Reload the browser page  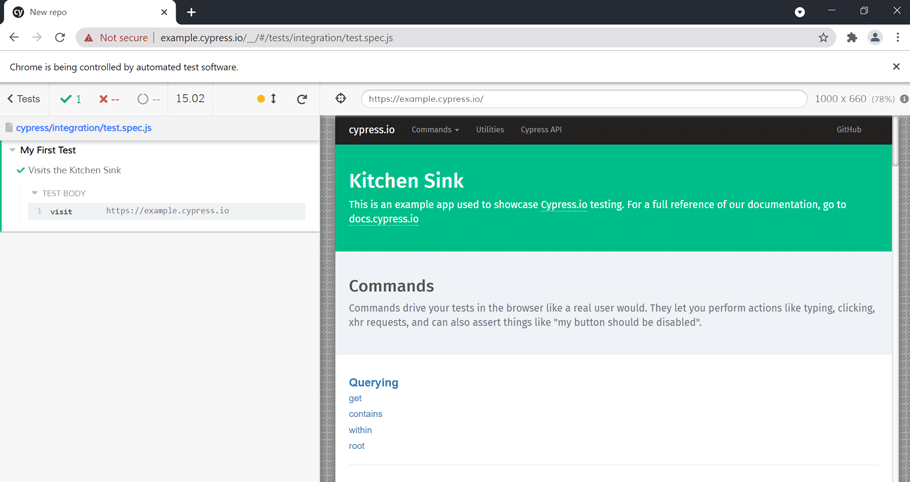click(60, 38)
